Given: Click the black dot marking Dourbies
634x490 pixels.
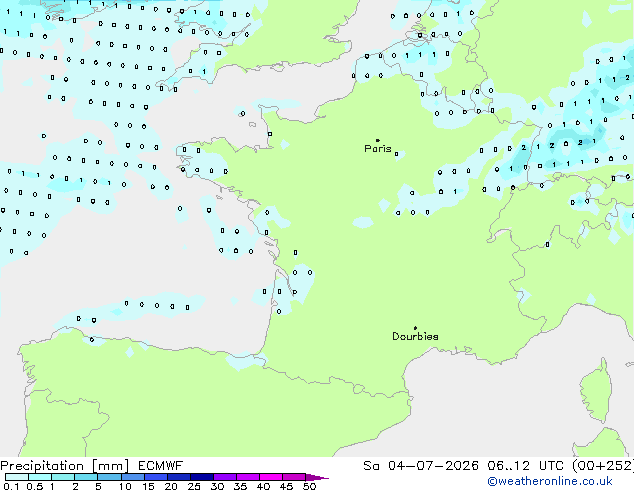Looking at the screenshot, I should (x=415, y=328).
